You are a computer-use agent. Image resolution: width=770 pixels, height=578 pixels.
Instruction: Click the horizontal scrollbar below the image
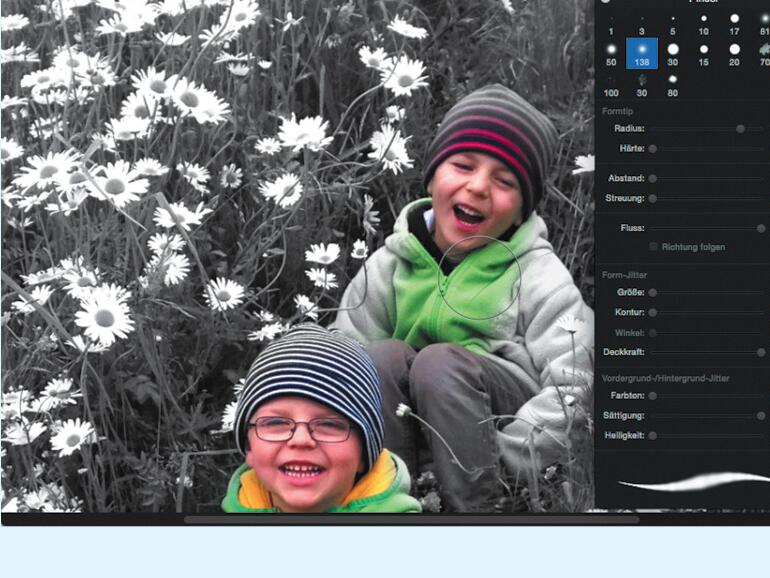[x=410, y=519]
